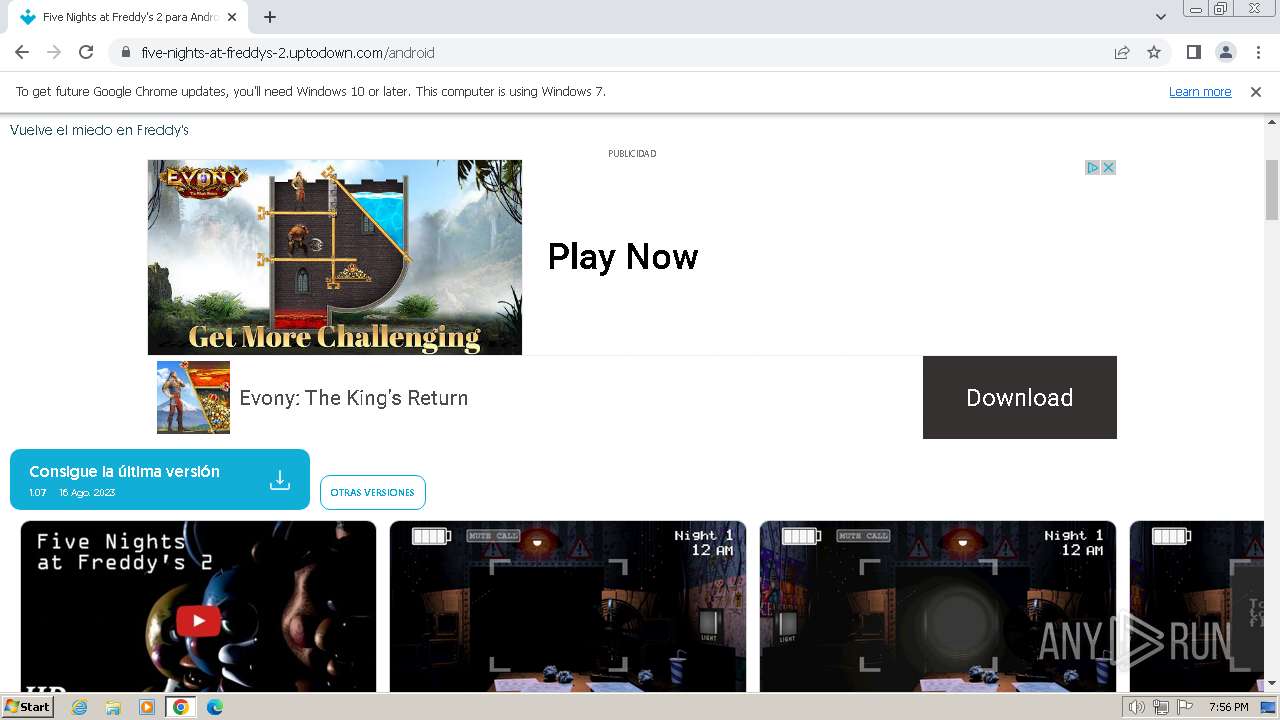Click the Evony ad banner image
The image size is (1280, 720).
tap(335, 257)
